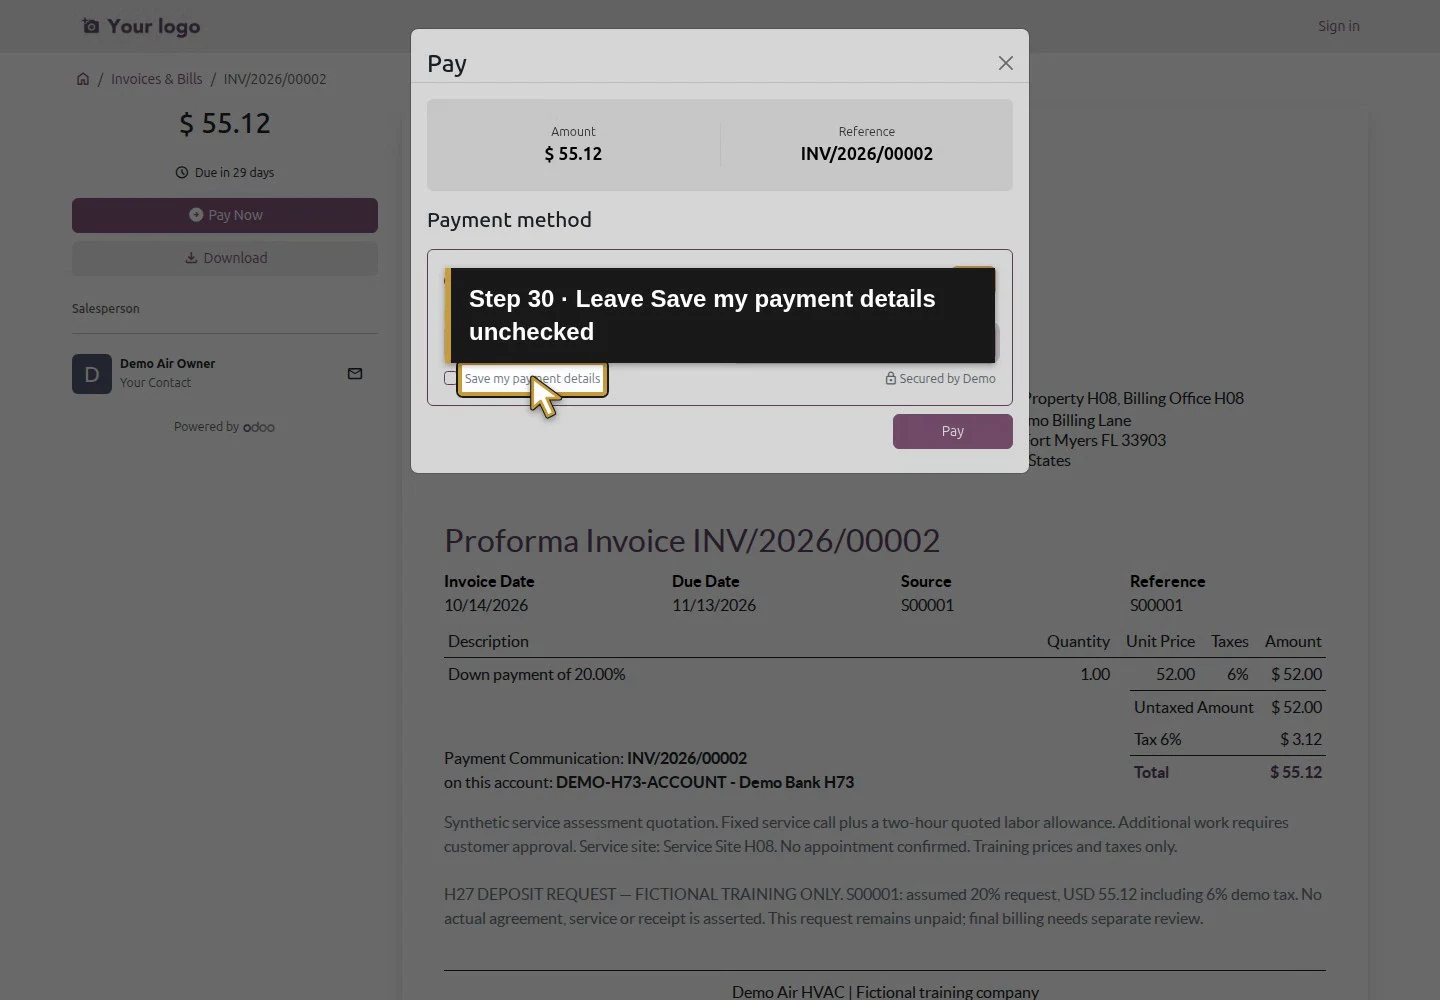1440x1000 pixels.
Task: Tick the Save my payment details checkbox
Action: pyautogui.click(x=450, y=378)
